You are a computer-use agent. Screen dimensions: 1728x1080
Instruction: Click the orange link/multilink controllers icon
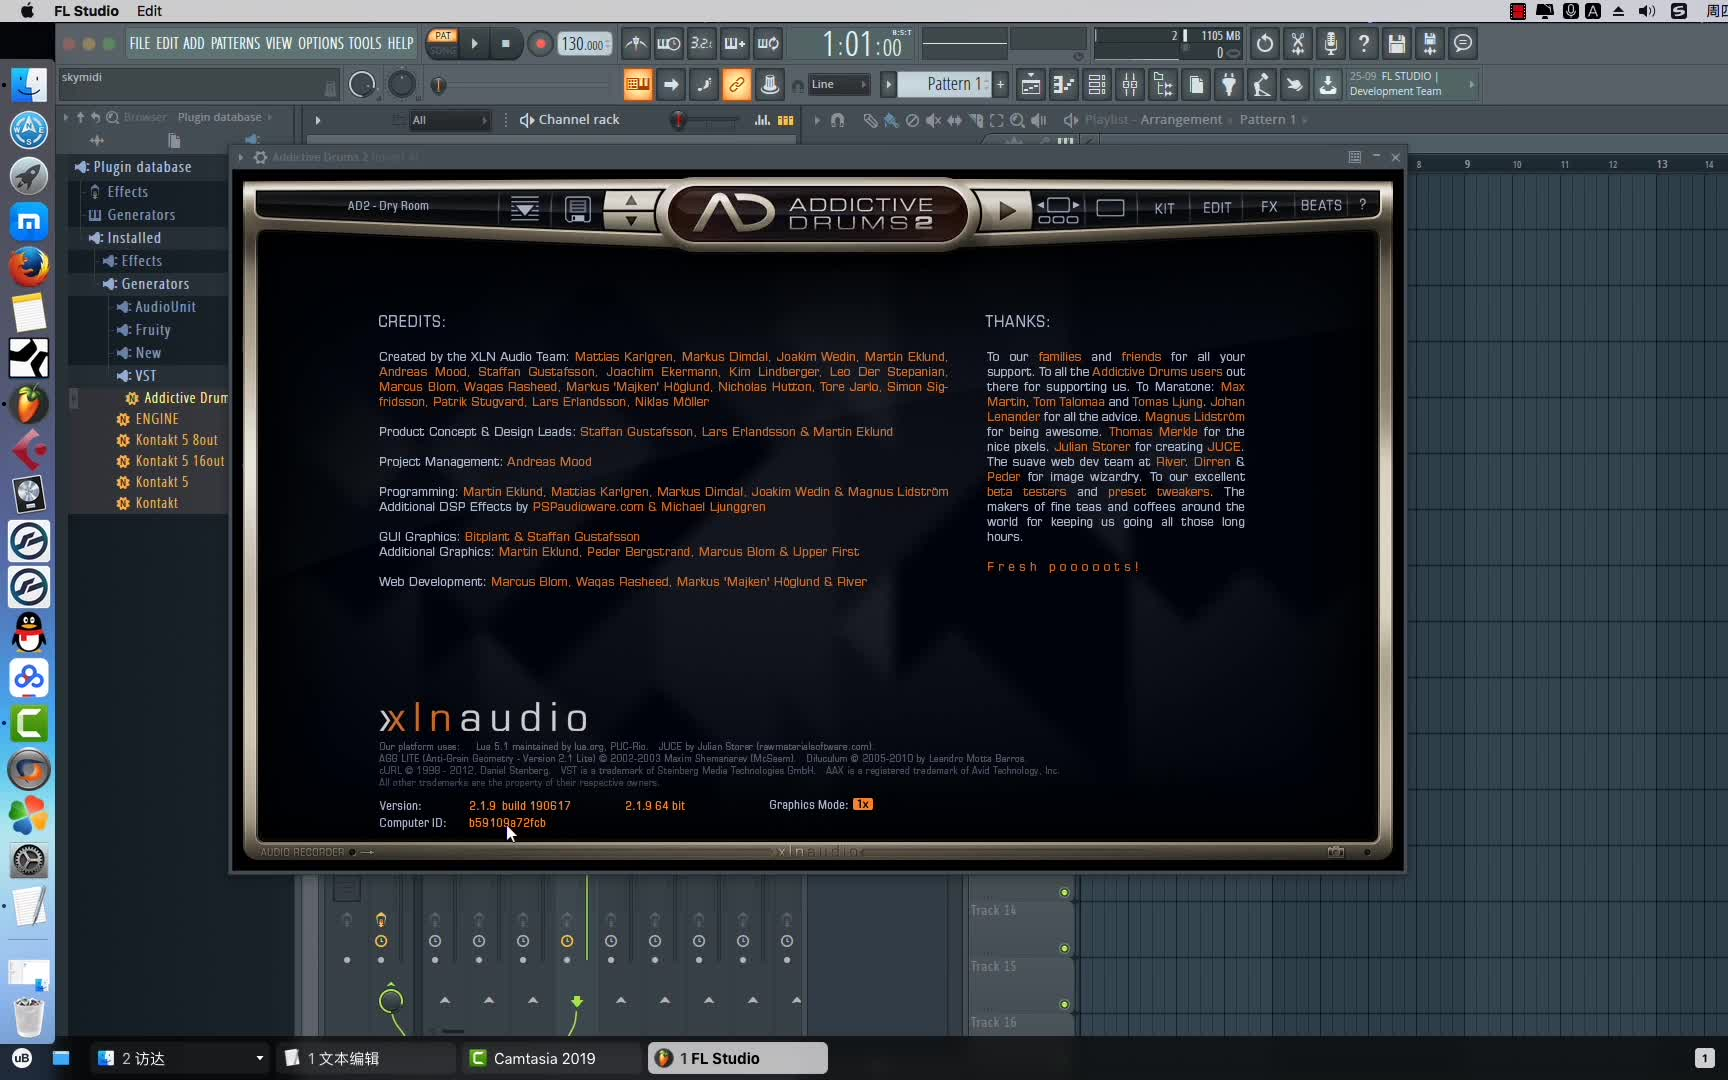(736, 85)
